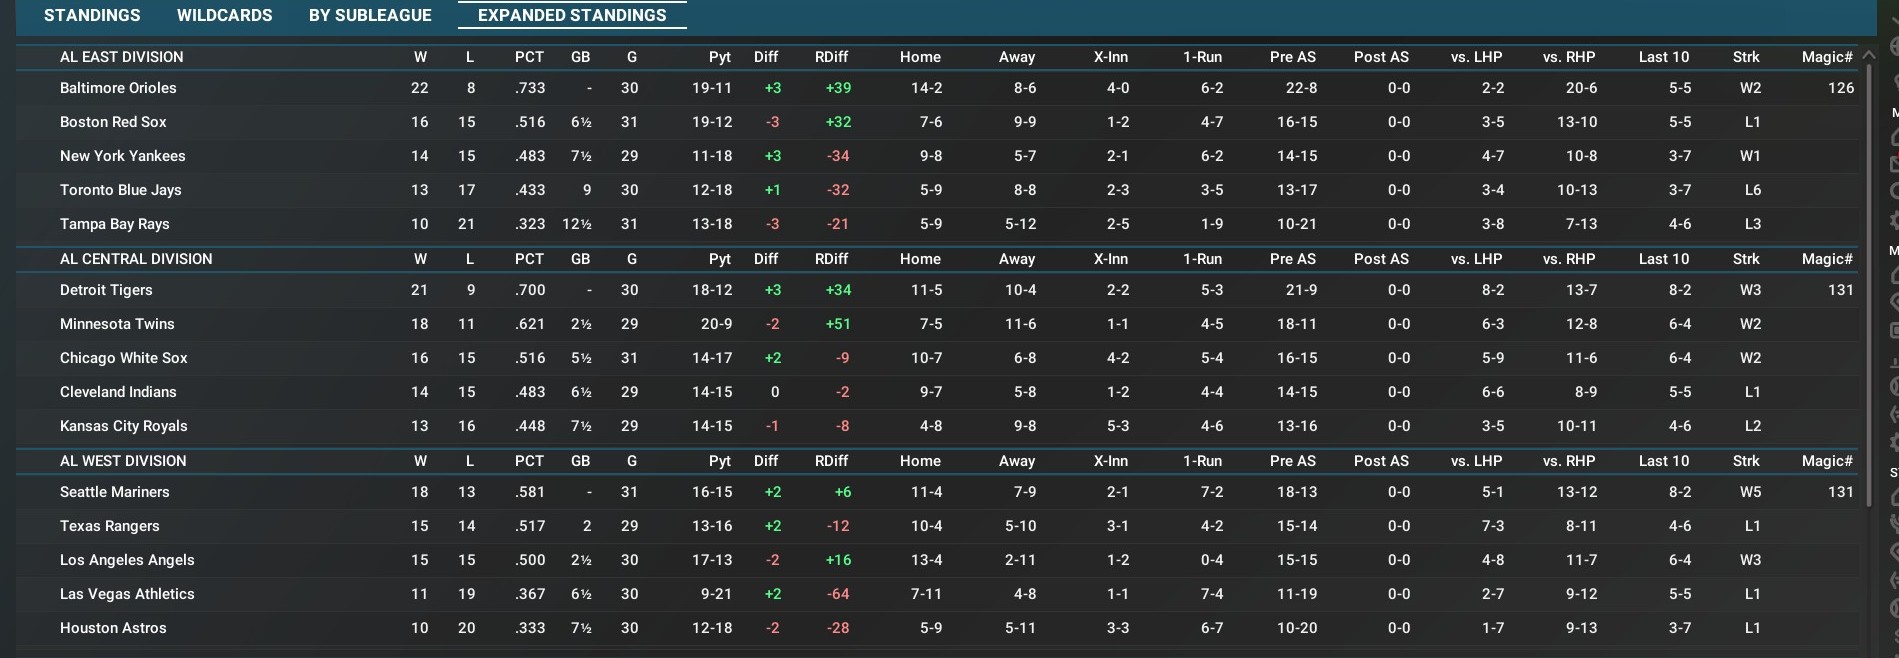Sort AL East by RDiff column header
1899x658 pixels.
831,57
